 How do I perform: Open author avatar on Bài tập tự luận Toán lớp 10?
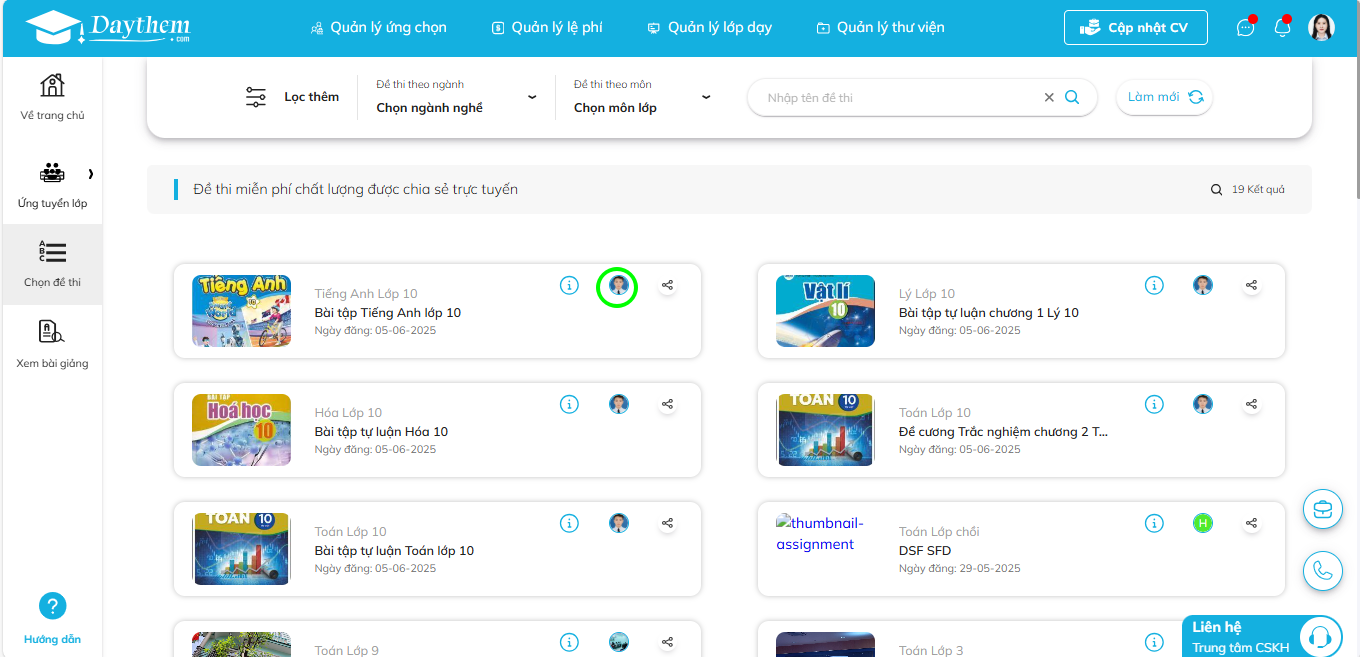point(618,523)
